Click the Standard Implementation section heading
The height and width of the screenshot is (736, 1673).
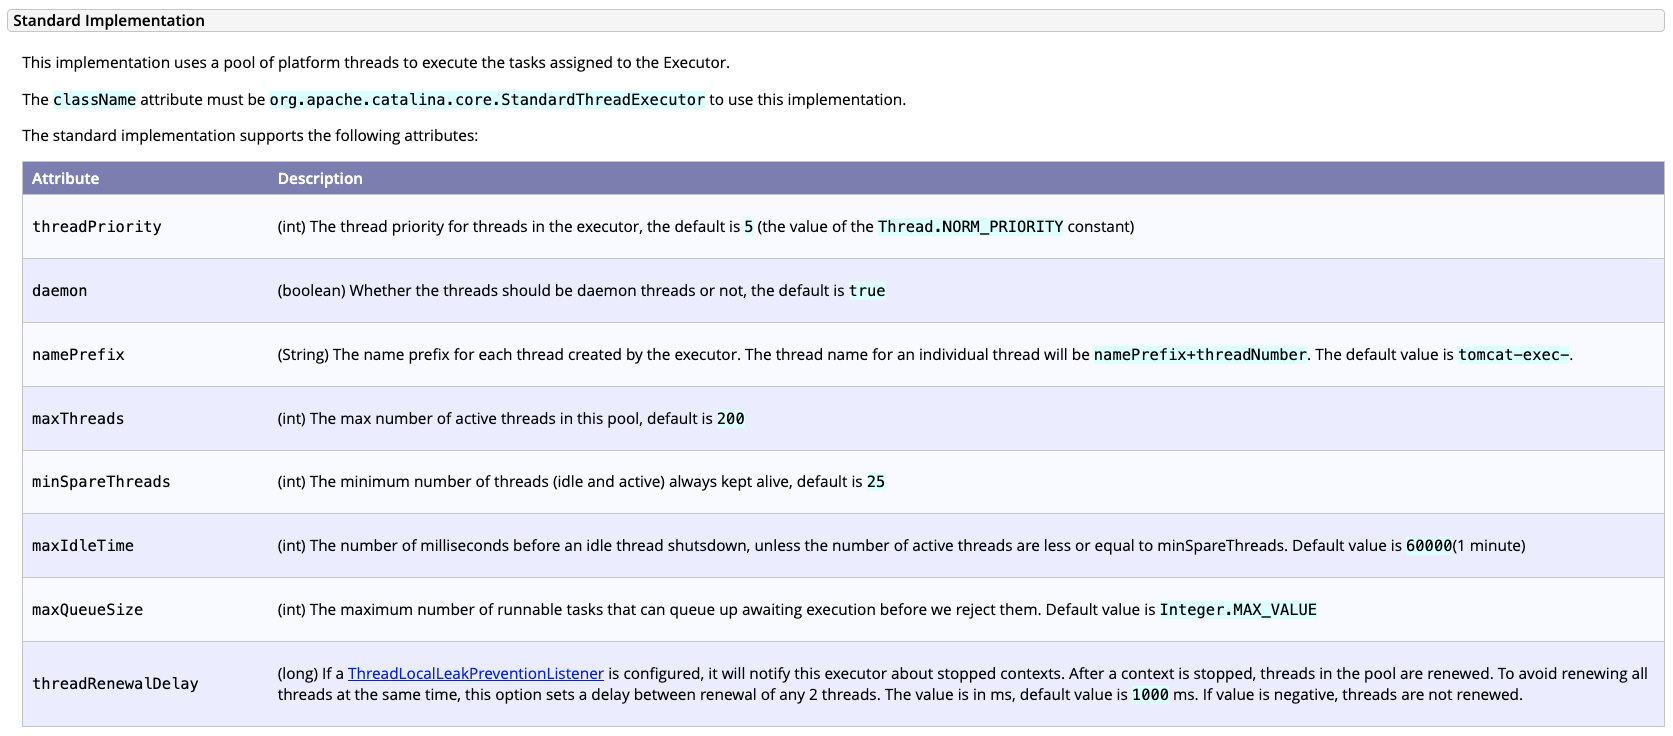[x=108, y=21]
